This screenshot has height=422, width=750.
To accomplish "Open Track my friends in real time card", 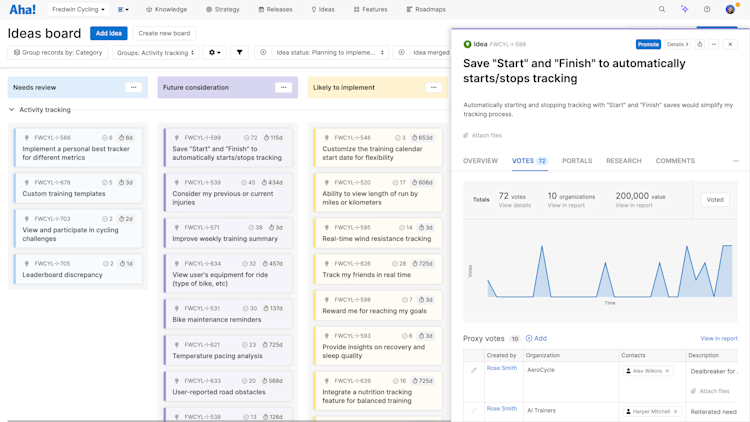I will (378, 269).
